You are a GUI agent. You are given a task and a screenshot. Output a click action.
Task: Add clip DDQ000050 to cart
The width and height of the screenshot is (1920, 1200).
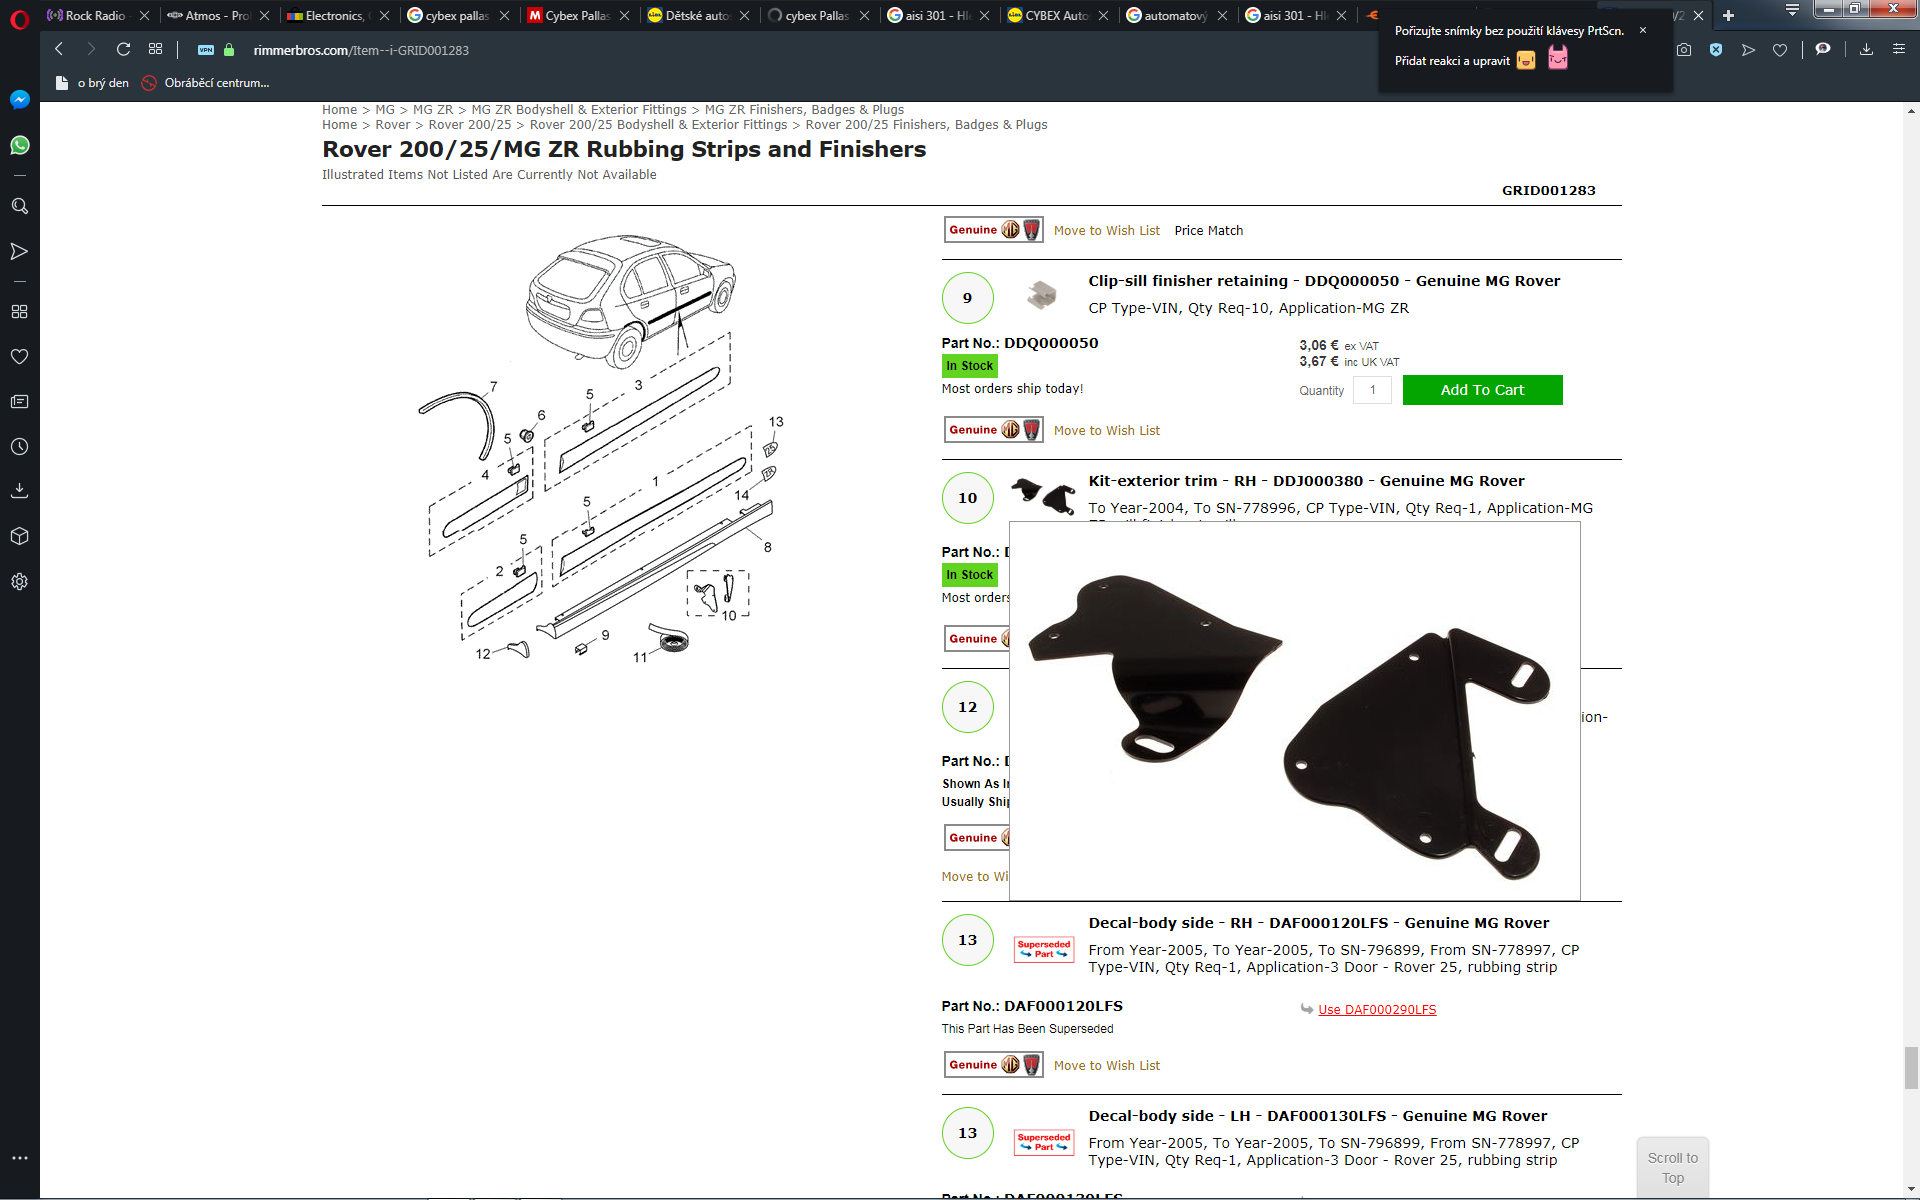(x=1482, y=390)
